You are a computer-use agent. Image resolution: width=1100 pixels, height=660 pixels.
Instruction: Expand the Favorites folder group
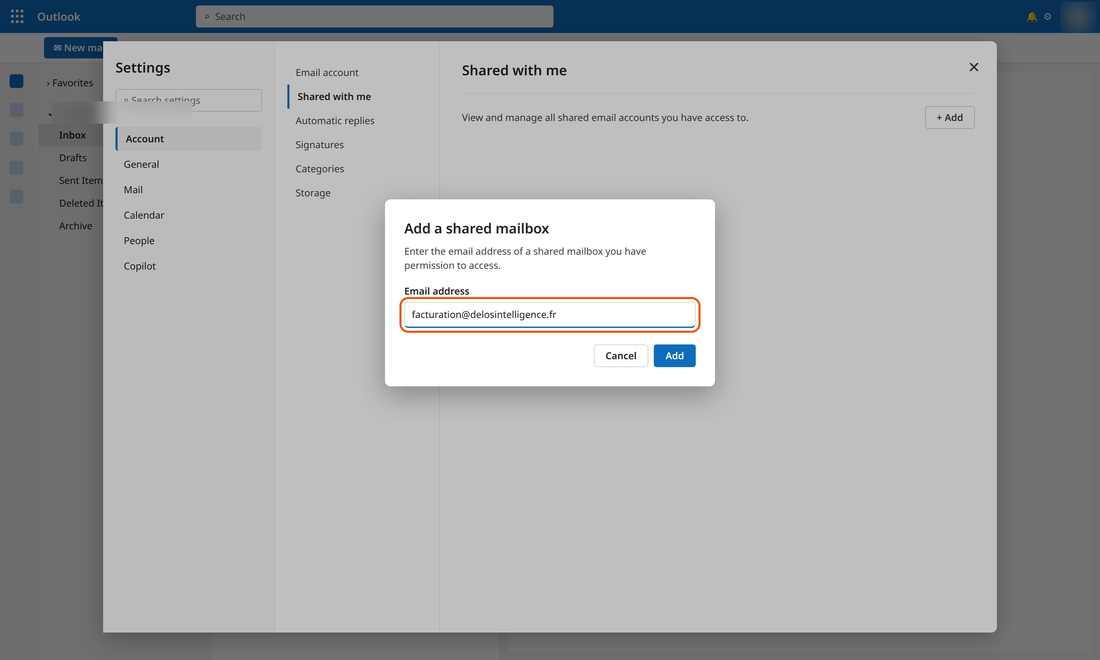(70, 83)
